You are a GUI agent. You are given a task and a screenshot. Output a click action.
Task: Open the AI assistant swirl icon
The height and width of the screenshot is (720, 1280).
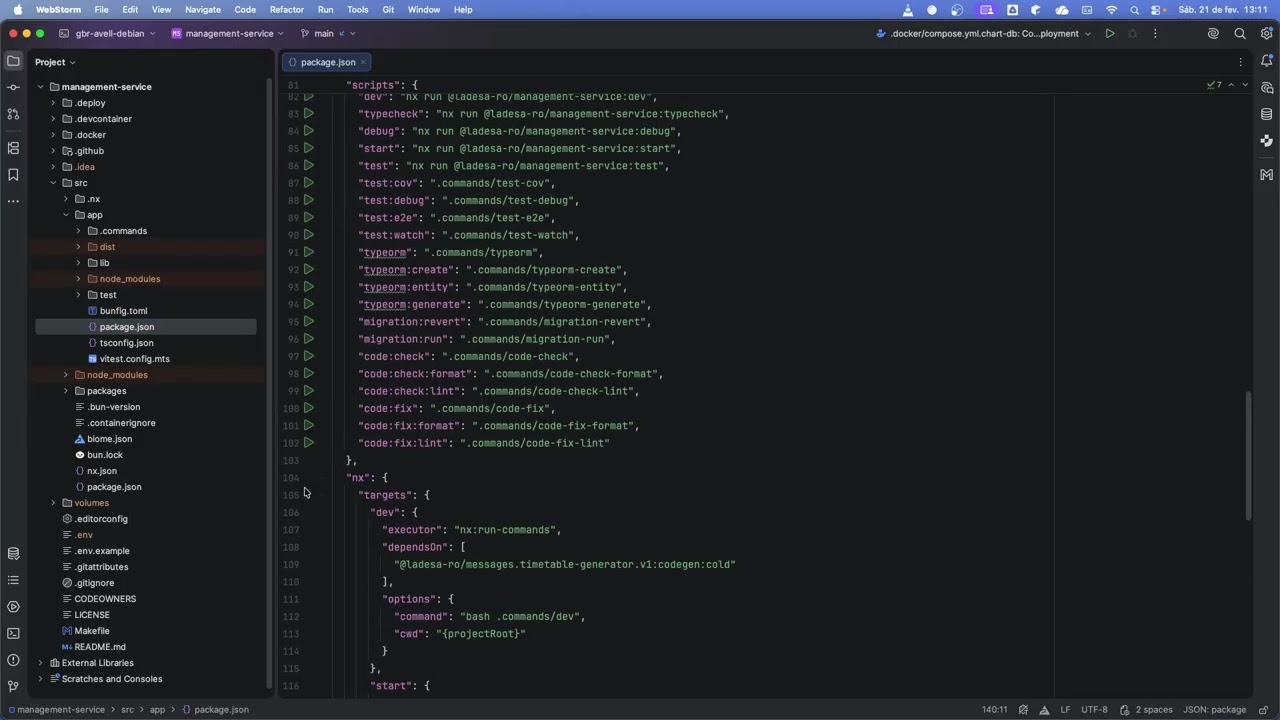click(1213, 33)
